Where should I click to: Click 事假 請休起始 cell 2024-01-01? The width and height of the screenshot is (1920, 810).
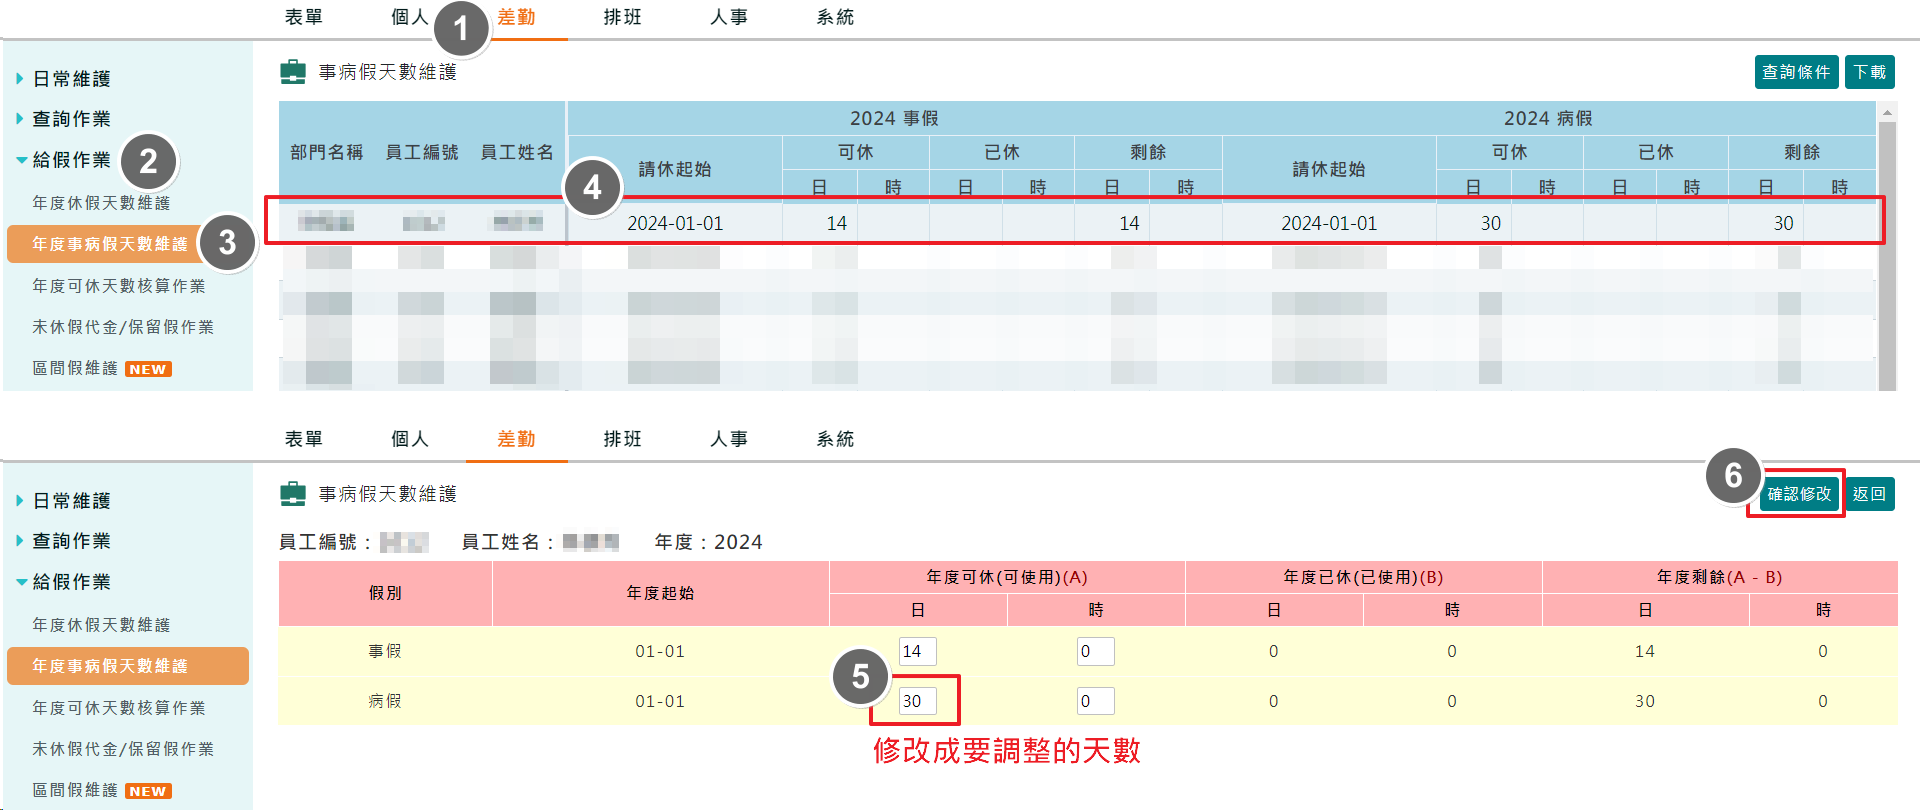pyautogui.click(x=675, y=223)
